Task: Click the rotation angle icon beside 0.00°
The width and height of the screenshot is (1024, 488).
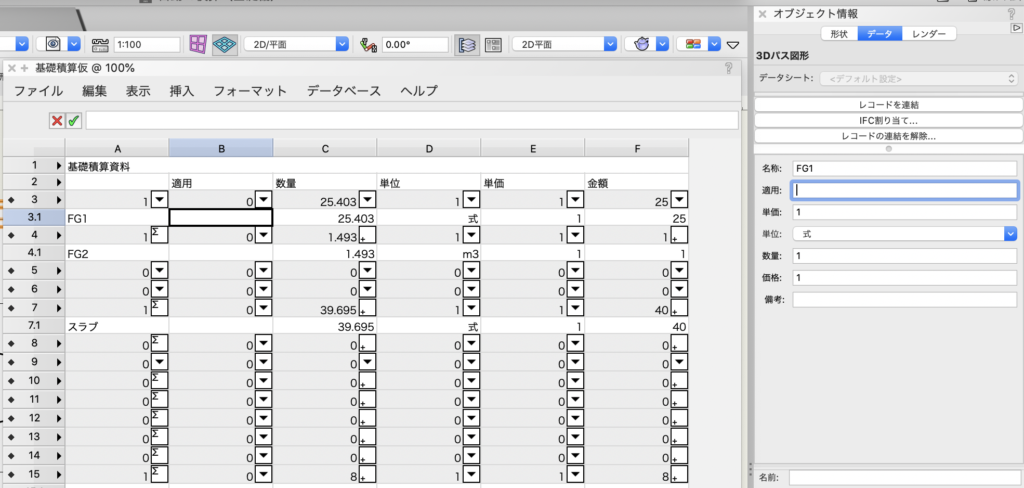Action: pos(368,45)
